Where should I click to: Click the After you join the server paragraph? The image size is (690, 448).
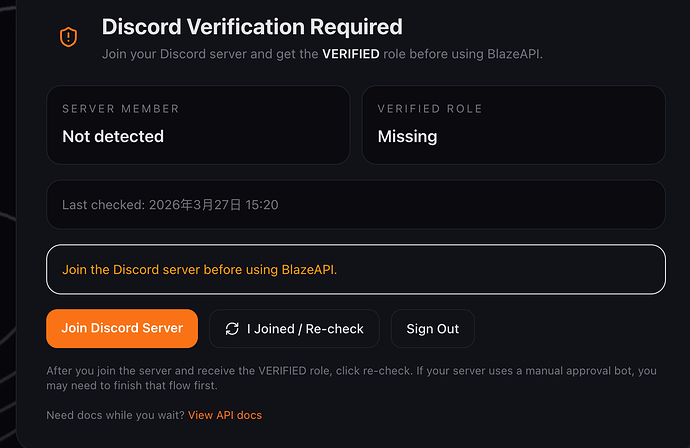pos(350,377)
